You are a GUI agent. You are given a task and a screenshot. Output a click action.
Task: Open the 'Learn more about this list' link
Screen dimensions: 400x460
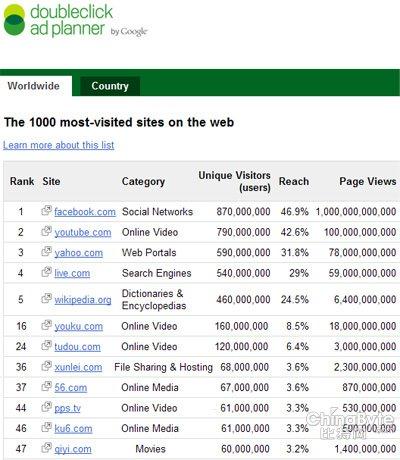click(59, 145)
